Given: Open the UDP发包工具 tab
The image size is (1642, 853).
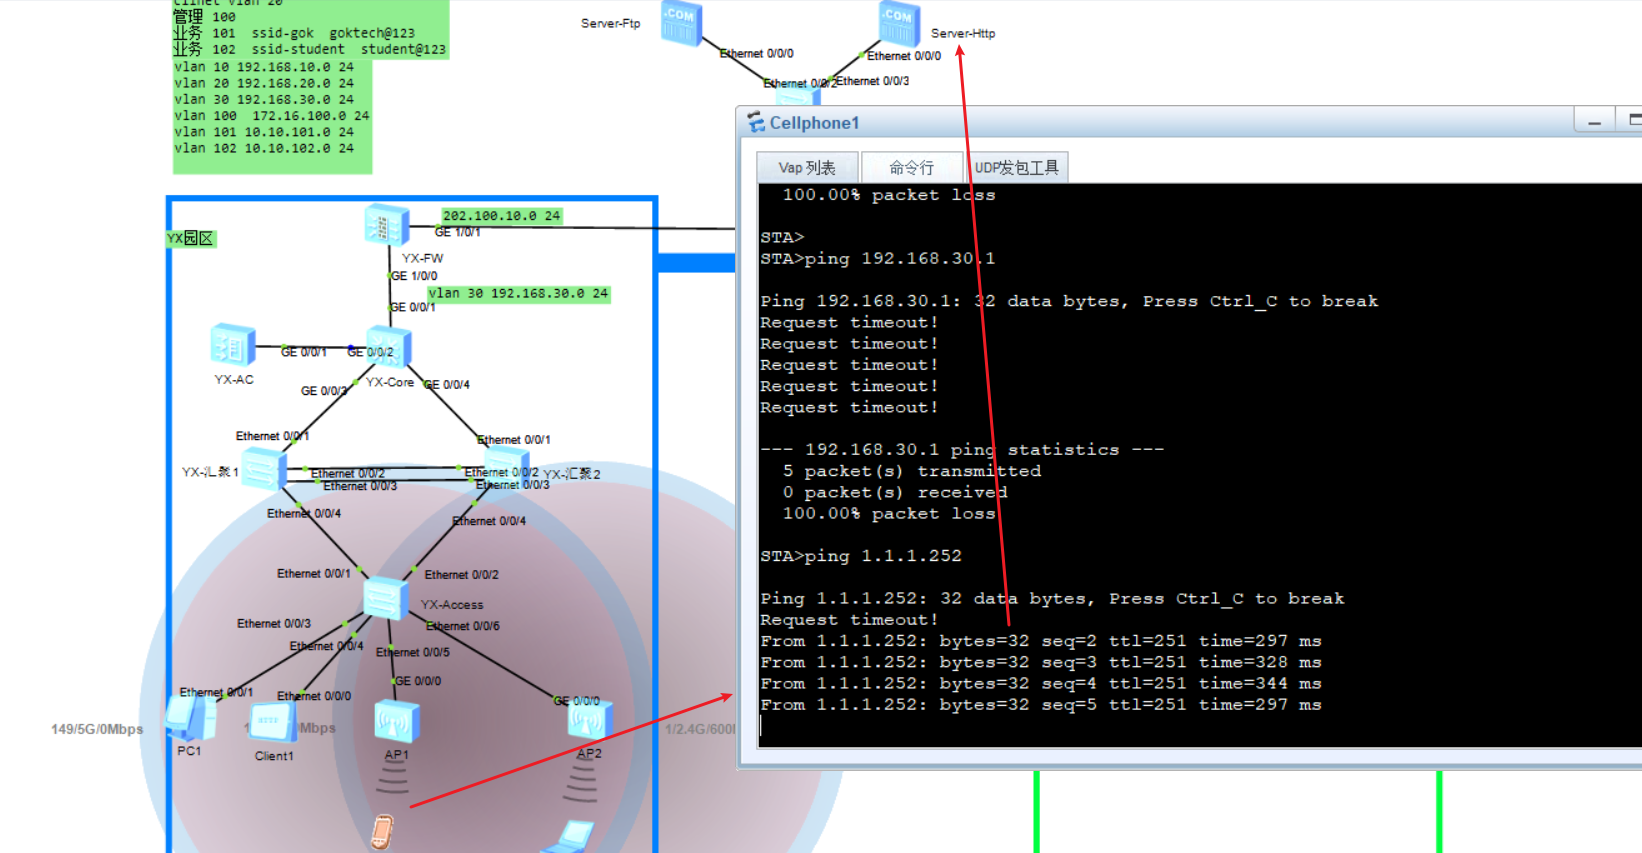Looking at the screenshot, I should [1017, 167].
